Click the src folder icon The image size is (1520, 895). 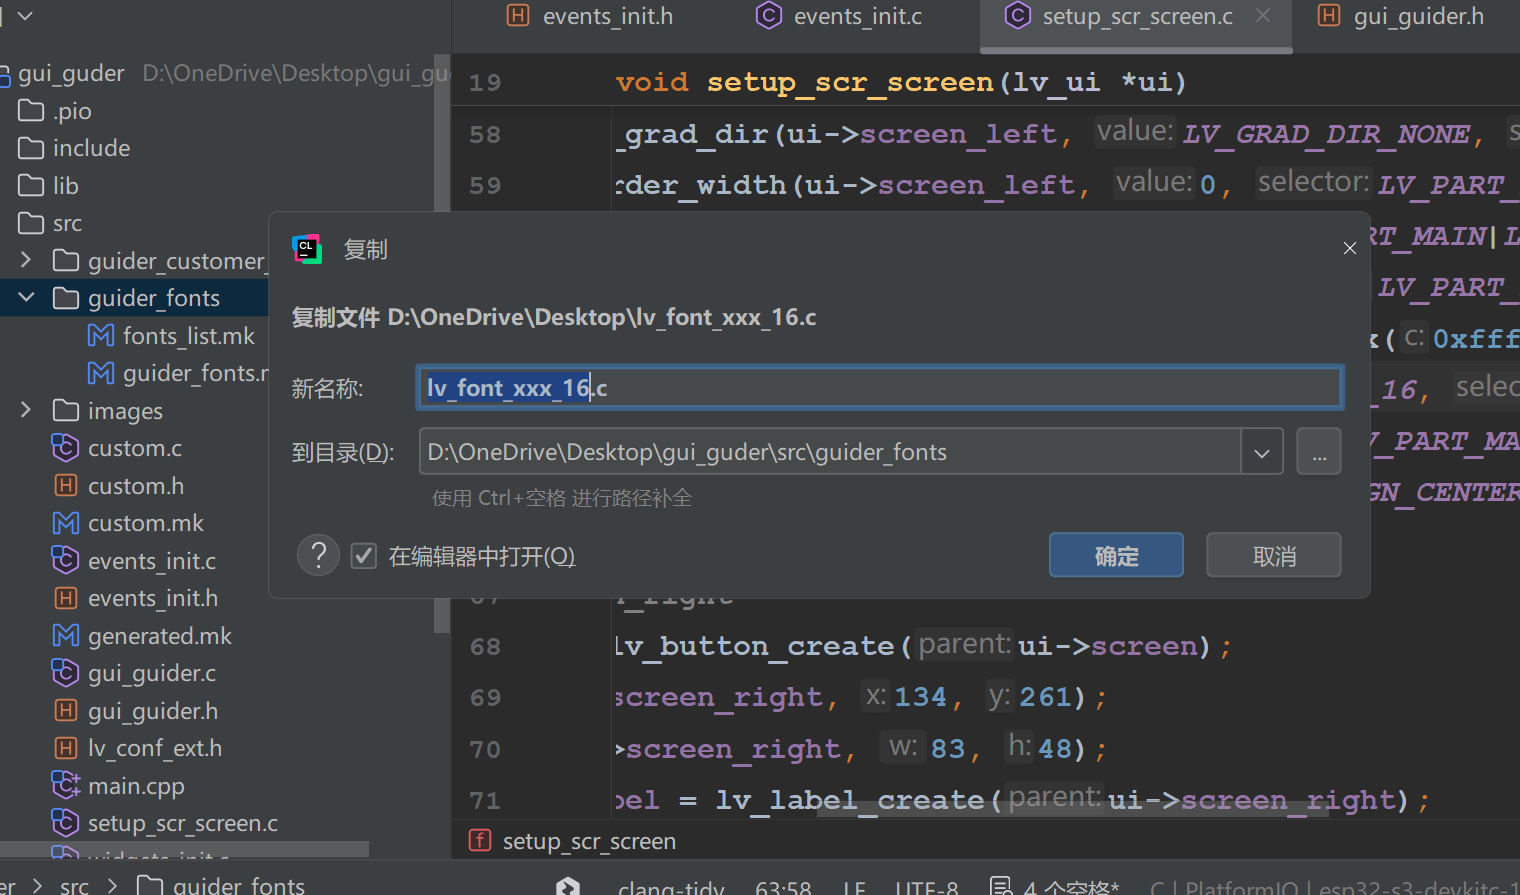click(x=31, y=223)
